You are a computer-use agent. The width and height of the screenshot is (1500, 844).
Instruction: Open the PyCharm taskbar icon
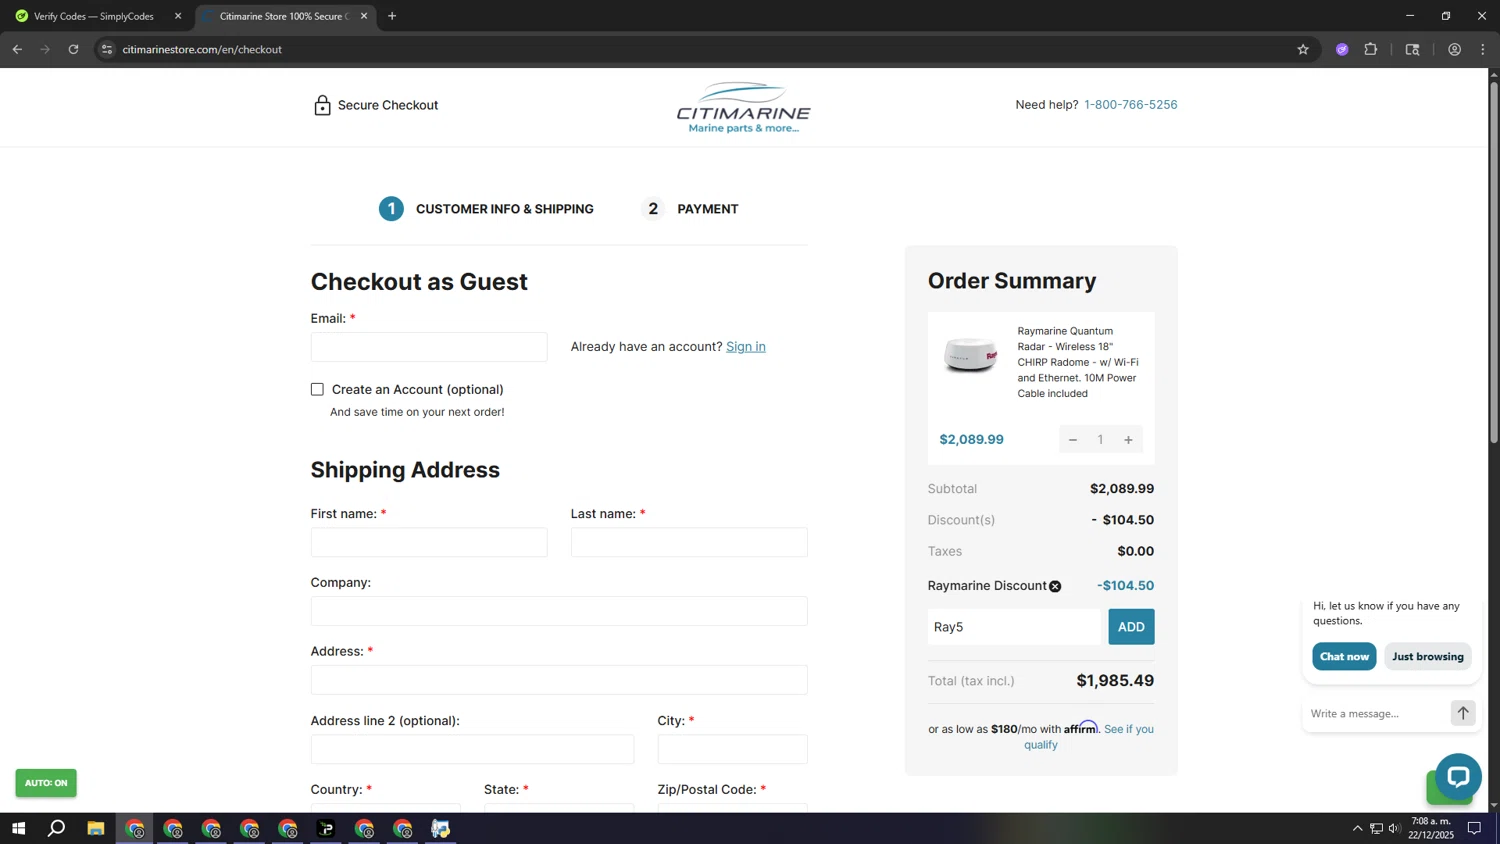pos(326,828)
